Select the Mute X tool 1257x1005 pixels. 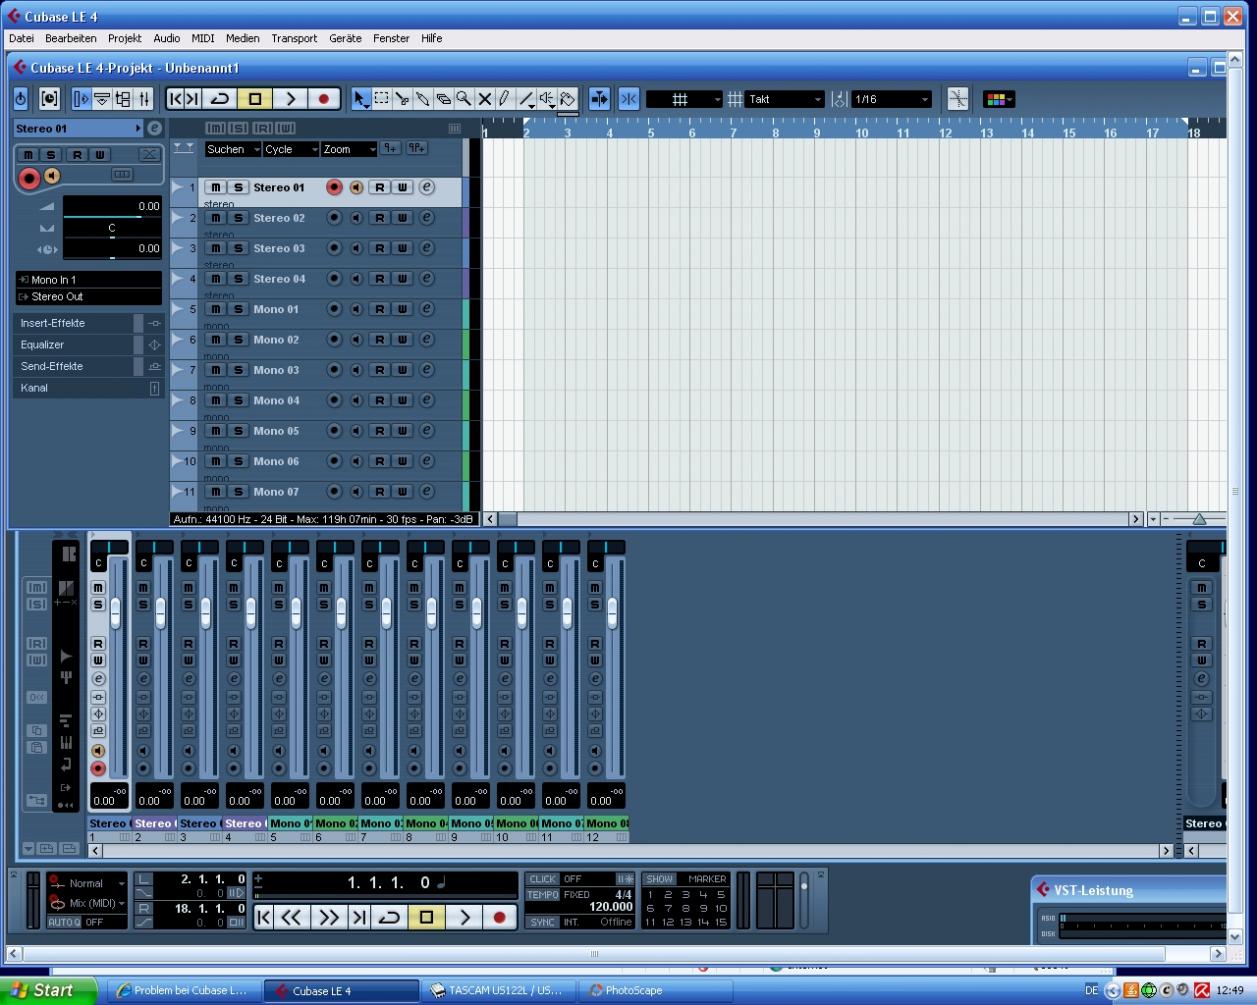click(485, 99)
